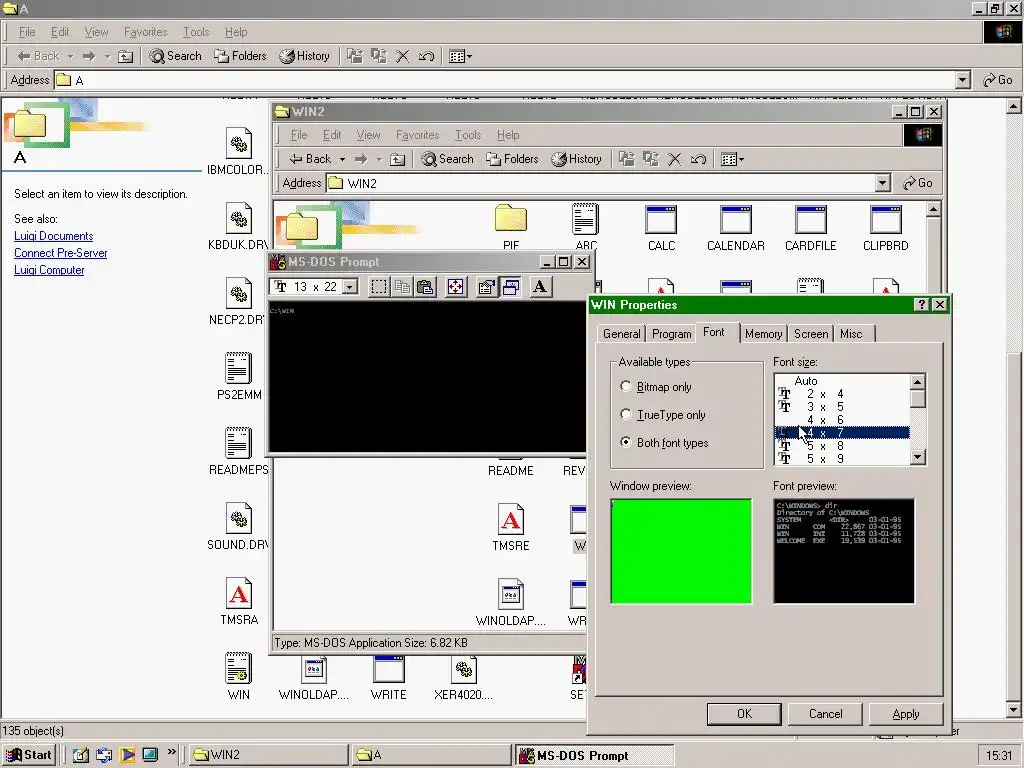This screenshot has width=1024, height=768.
Task: Click Go button in WIN2 address bar
Action: point(918,183)
